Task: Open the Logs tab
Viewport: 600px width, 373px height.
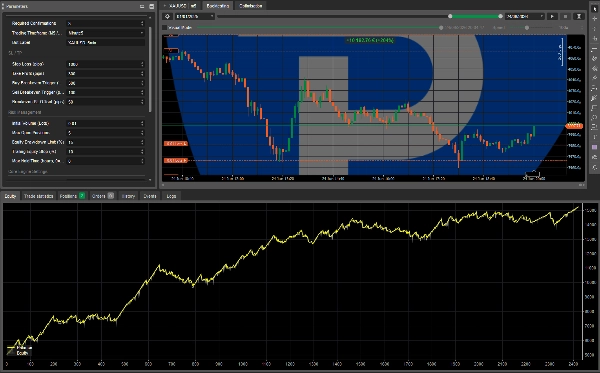Action: click(x=171, y=196)
